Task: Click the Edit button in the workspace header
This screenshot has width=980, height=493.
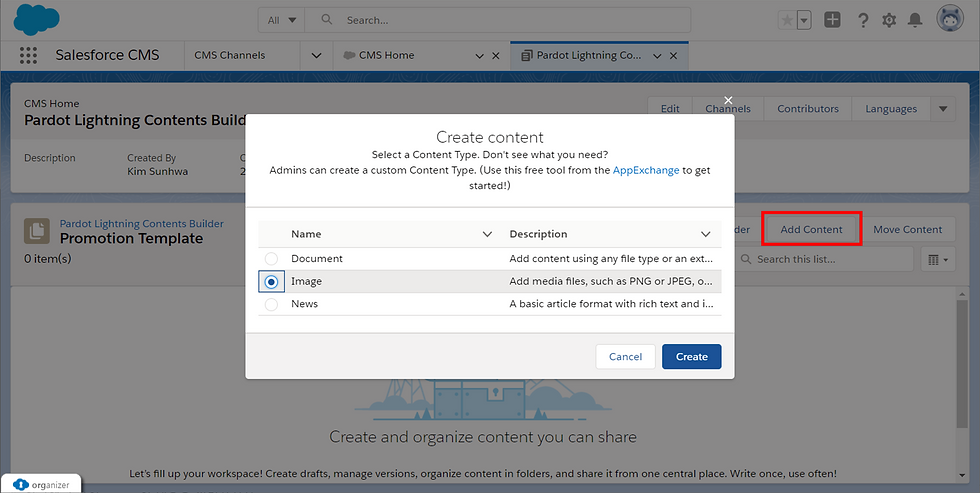Action: (670, 109)
